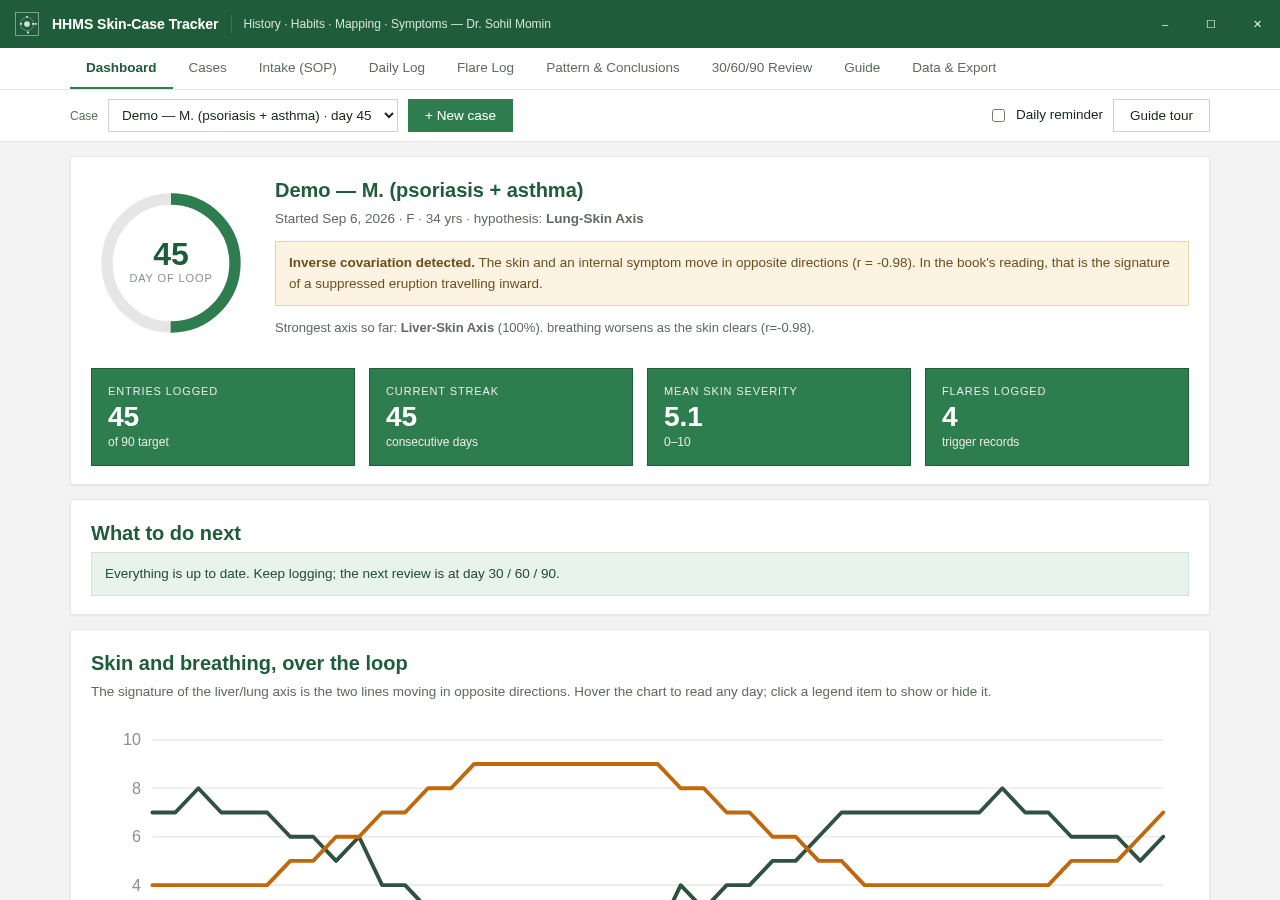Open the Case selector dropdown
Image resolution: width=1280 pixels, height=900 pixels.
(x=253, y=115)
